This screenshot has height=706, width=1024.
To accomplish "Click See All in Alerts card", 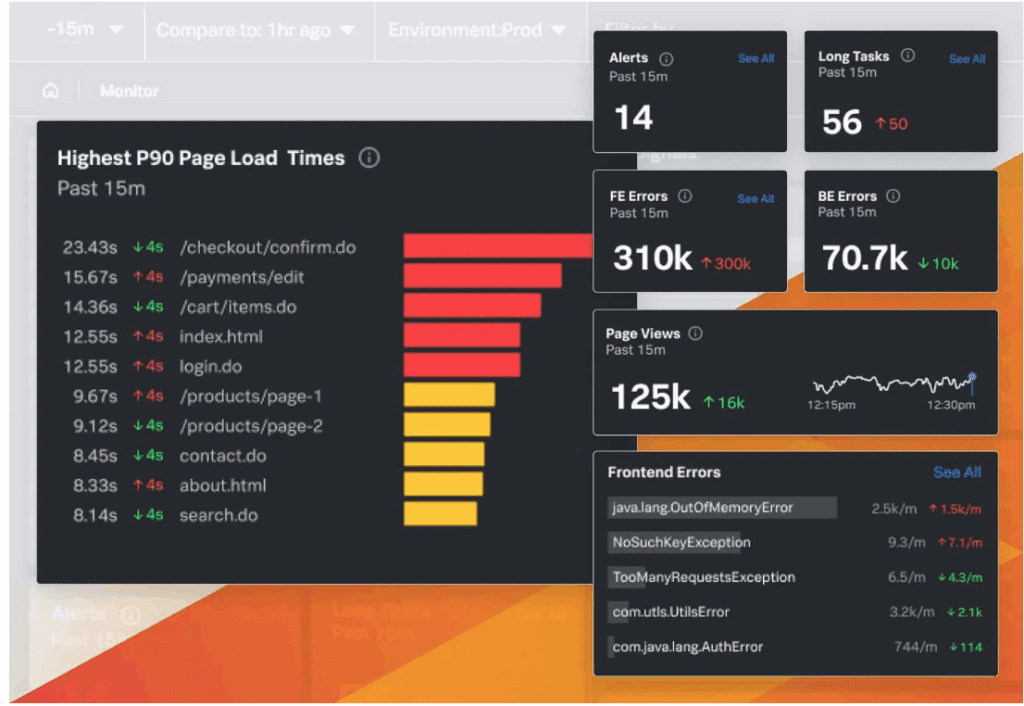I will tap(756, 59).
